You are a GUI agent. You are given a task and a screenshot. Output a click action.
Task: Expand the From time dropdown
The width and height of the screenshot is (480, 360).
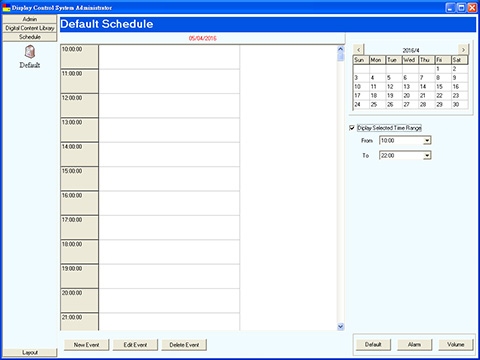427,141
